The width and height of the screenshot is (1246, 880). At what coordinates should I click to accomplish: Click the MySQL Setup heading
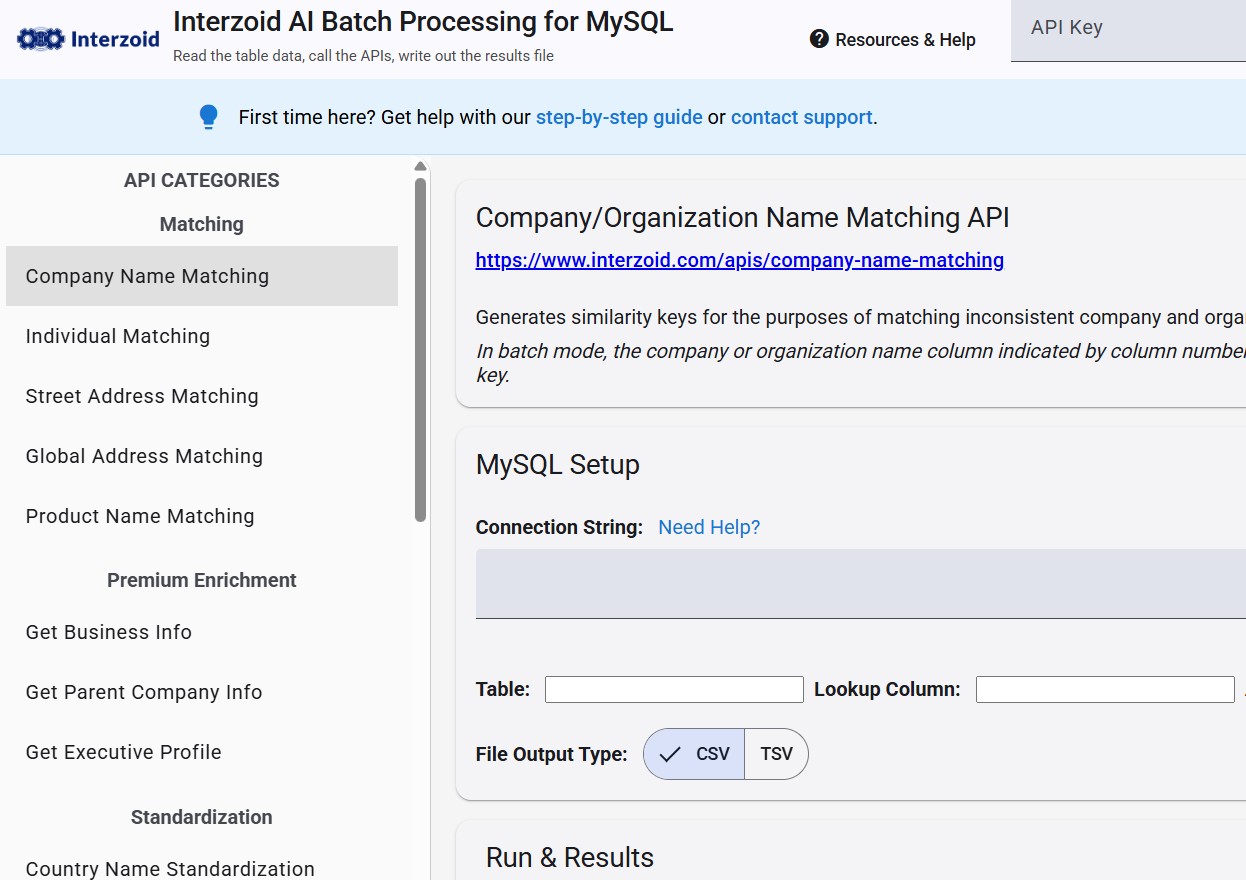click(x=558, y=465)
